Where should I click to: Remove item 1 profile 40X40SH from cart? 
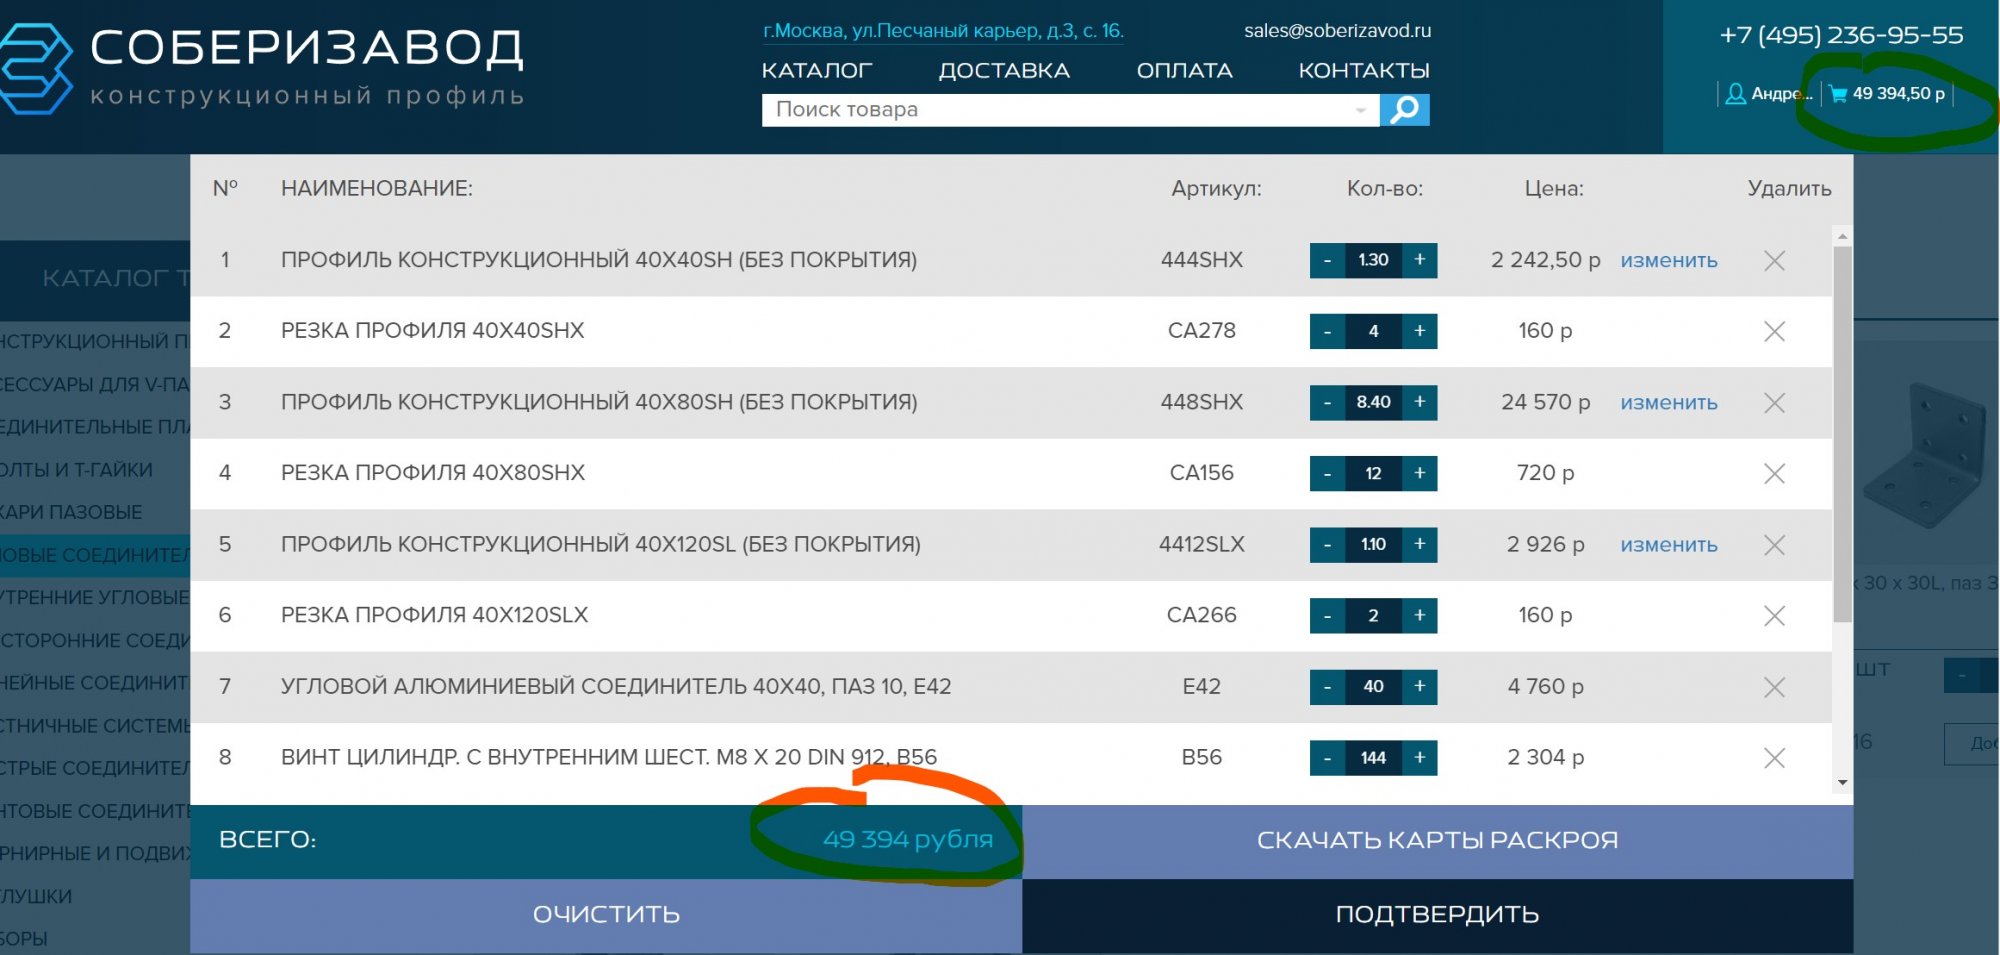point(1774,261)
